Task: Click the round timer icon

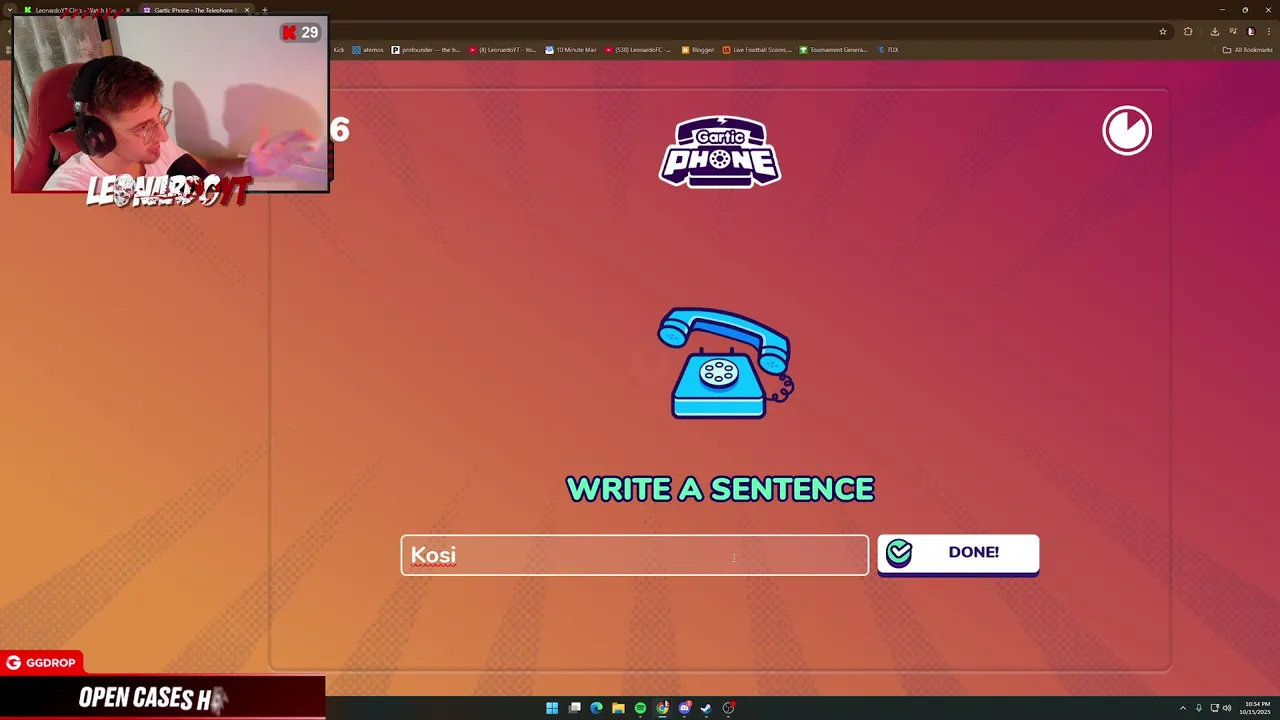Action: point(1127,130)
